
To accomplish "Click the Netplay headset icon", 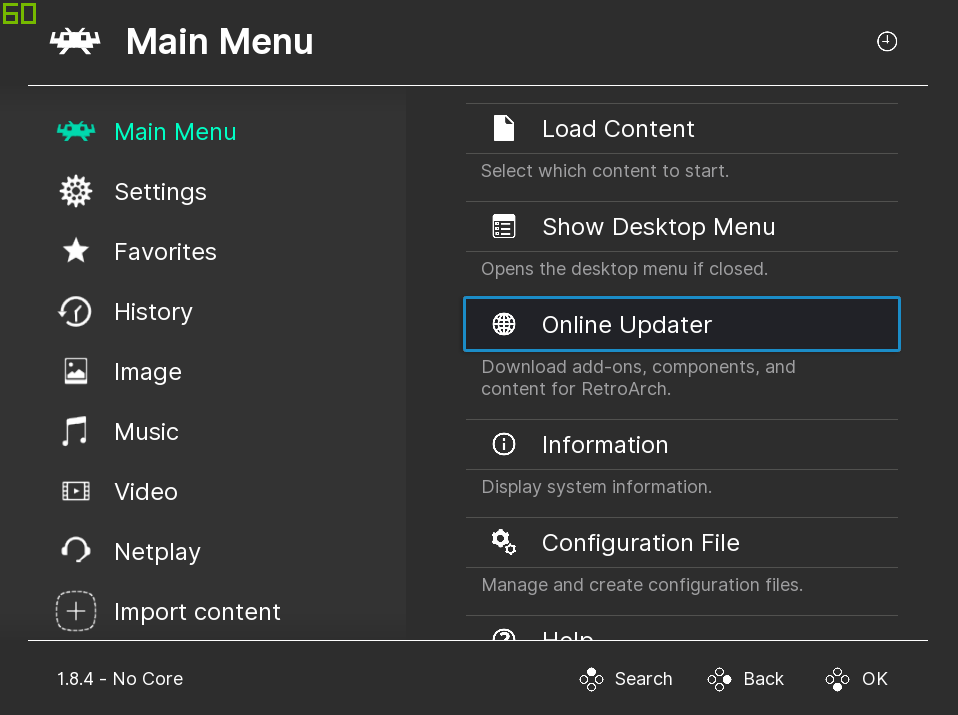I will pyautogui.click(x=76, y=550).
